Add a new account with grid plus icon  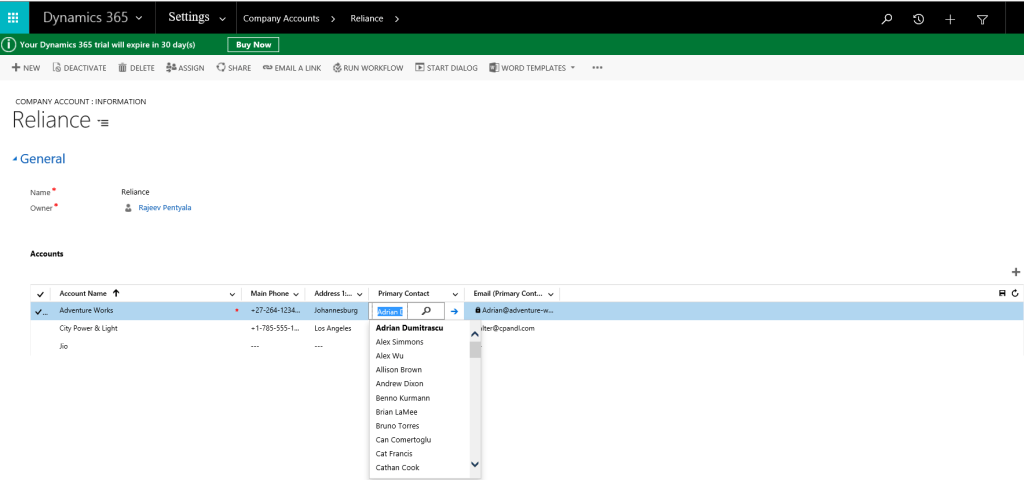point(1016,272)
